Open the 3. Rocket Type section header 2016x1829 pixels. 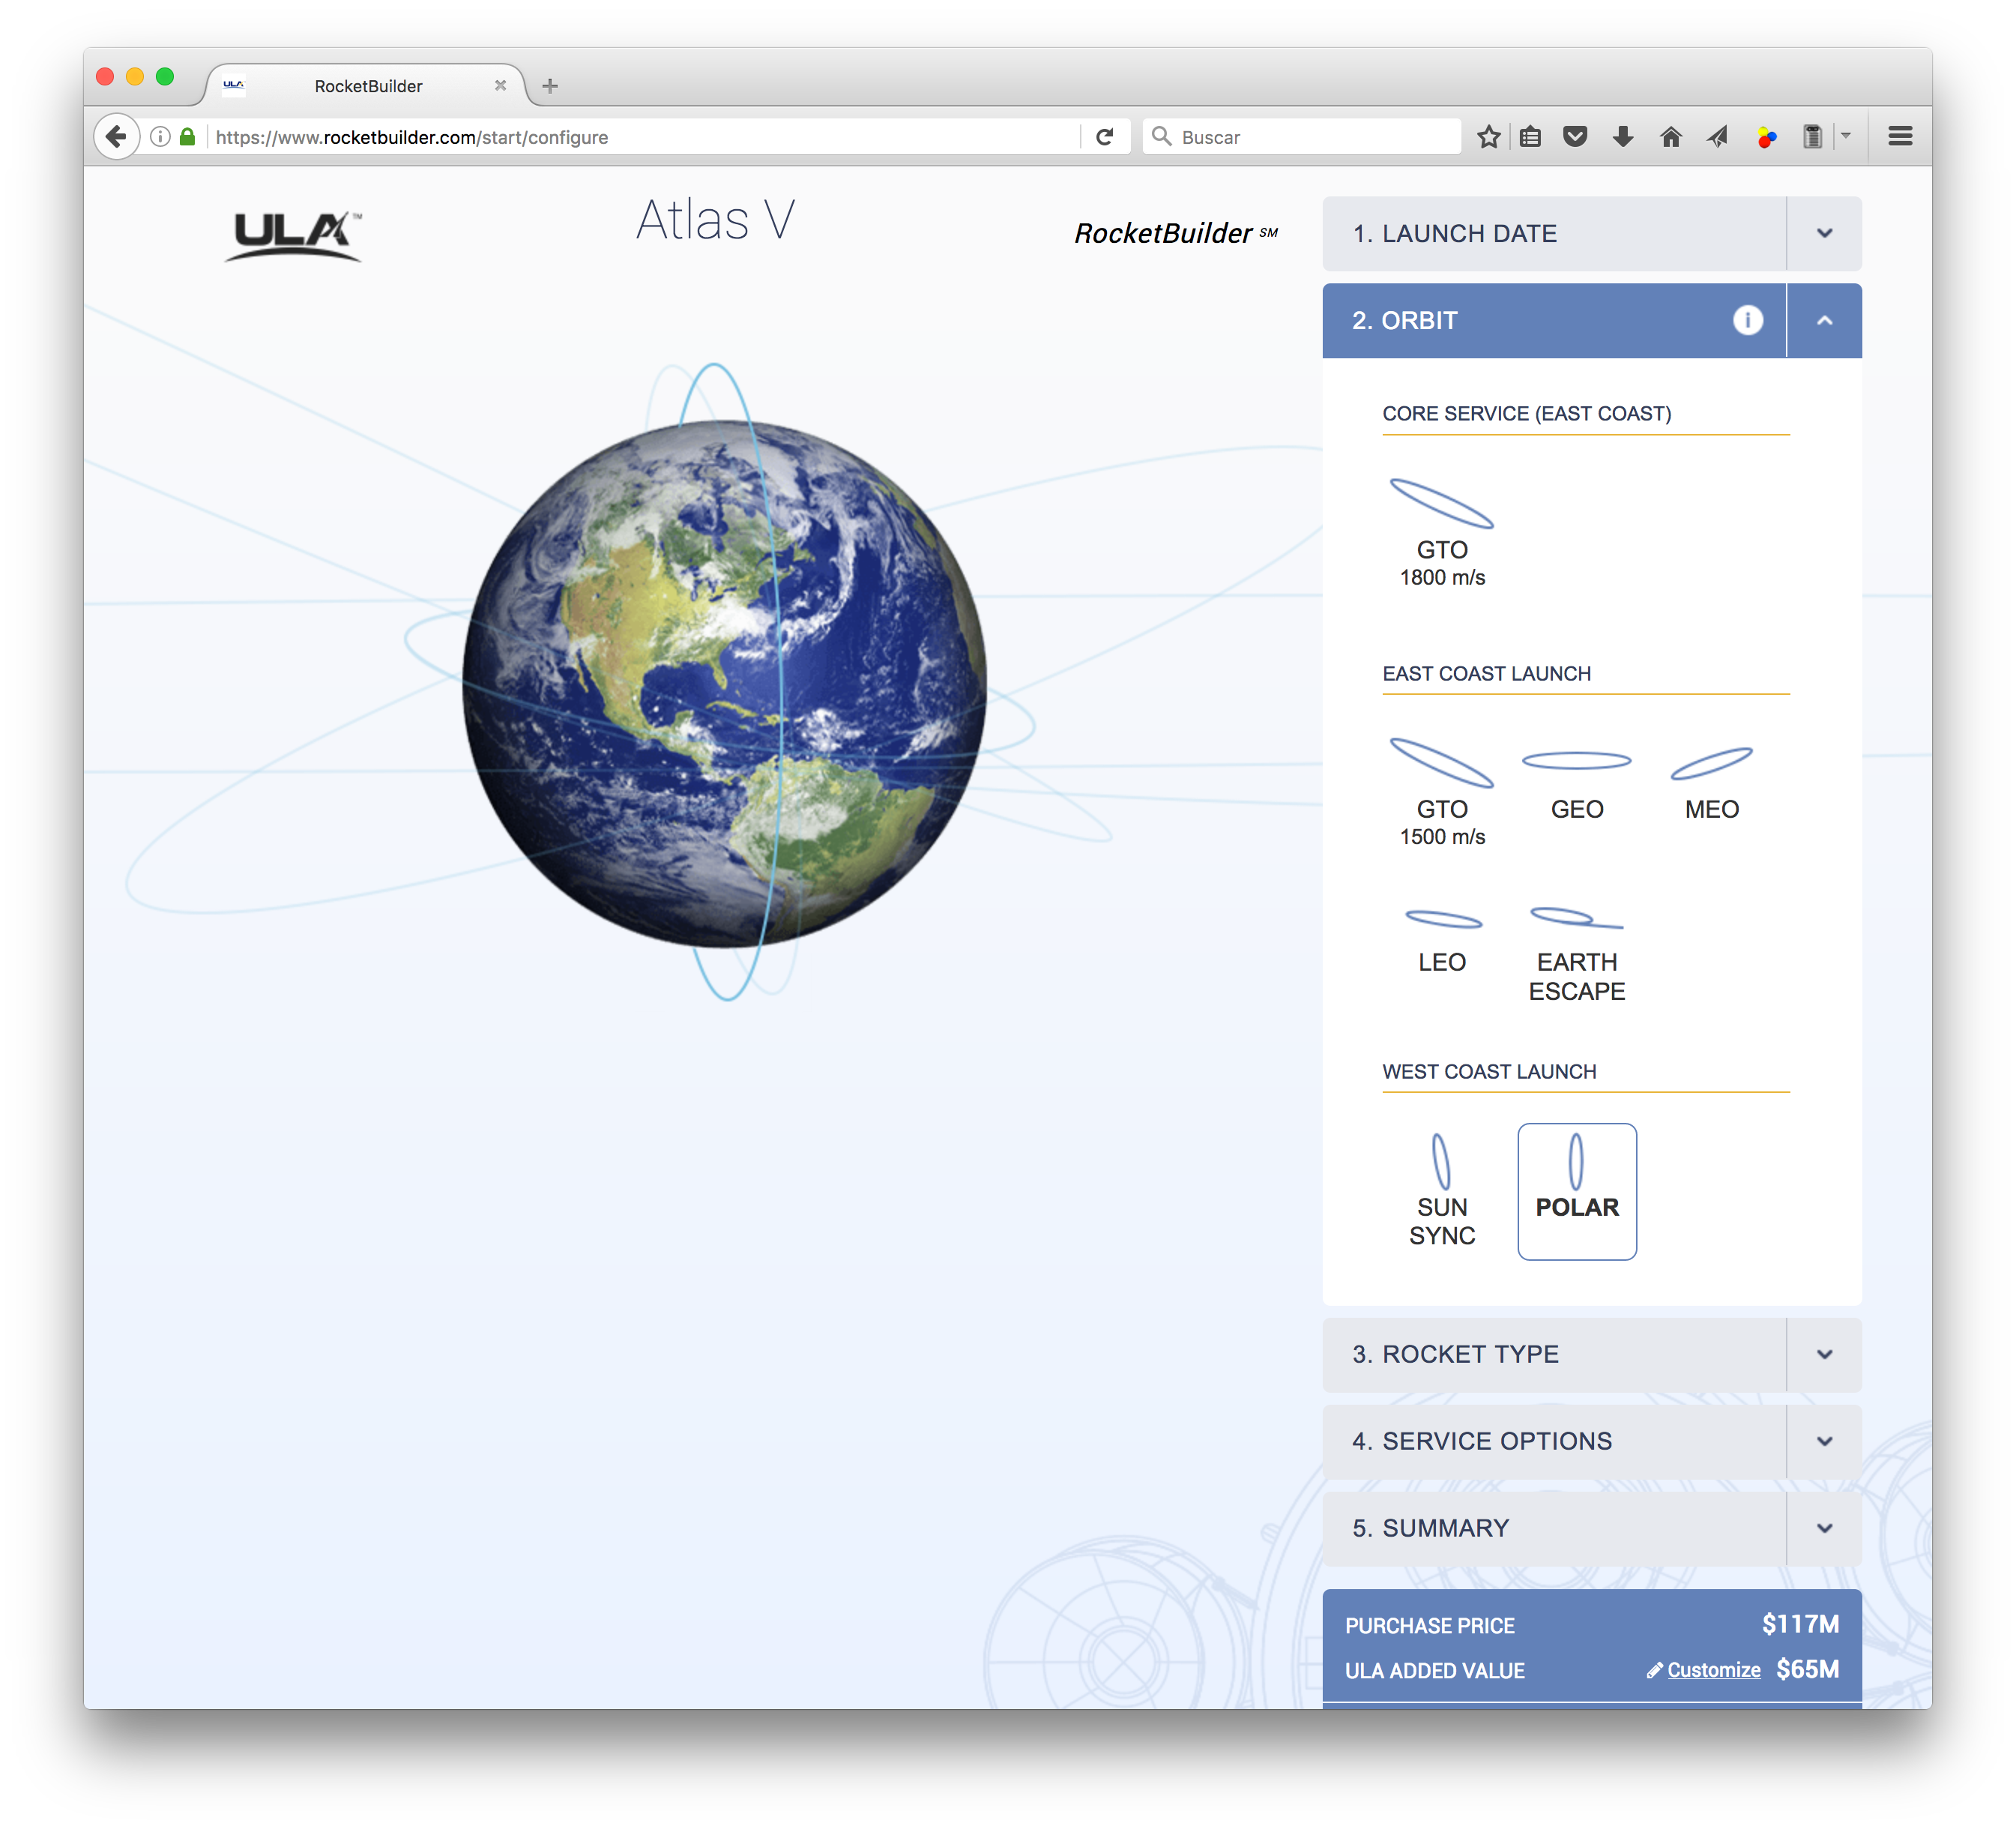tap(1554, 1354)
